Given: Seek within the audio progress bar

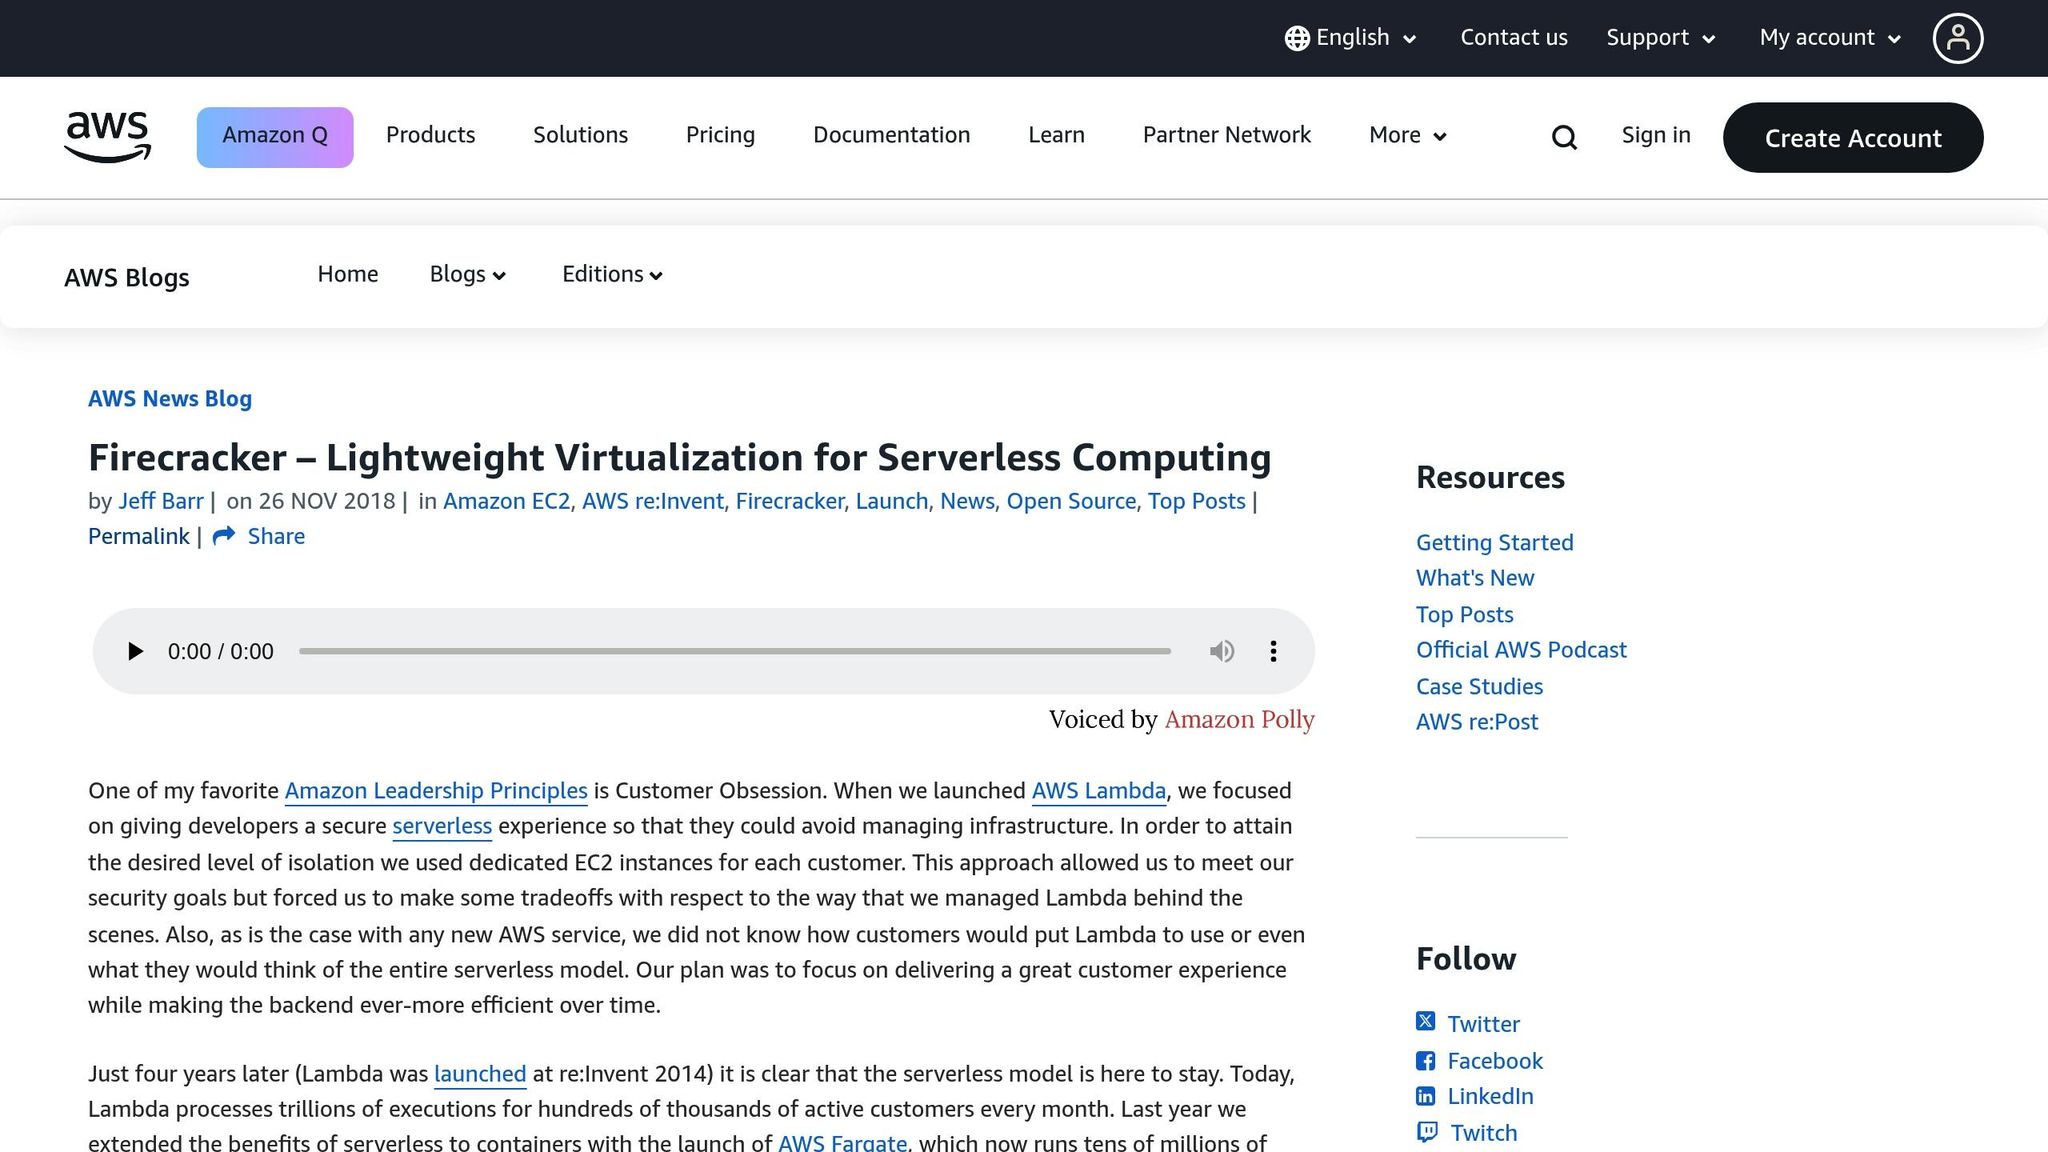Looking at the screenshot, I should click(x=735, y=651).
